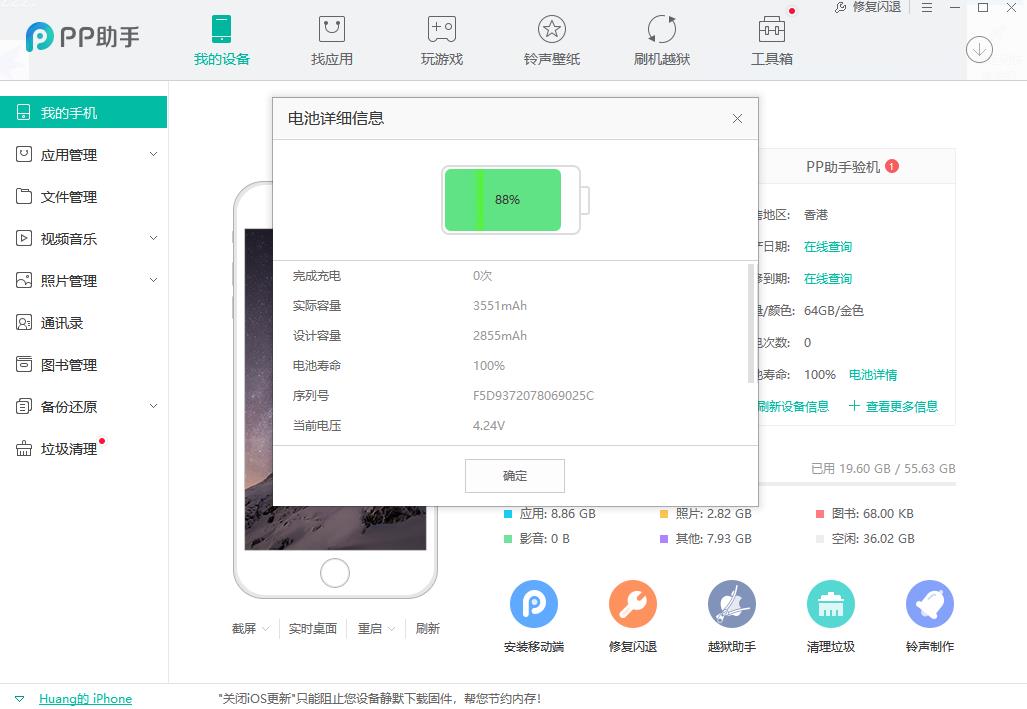Screen dimensions: 1027x709
Task: Select the battery serial number F5D9372078069025C
Action: 533,396
